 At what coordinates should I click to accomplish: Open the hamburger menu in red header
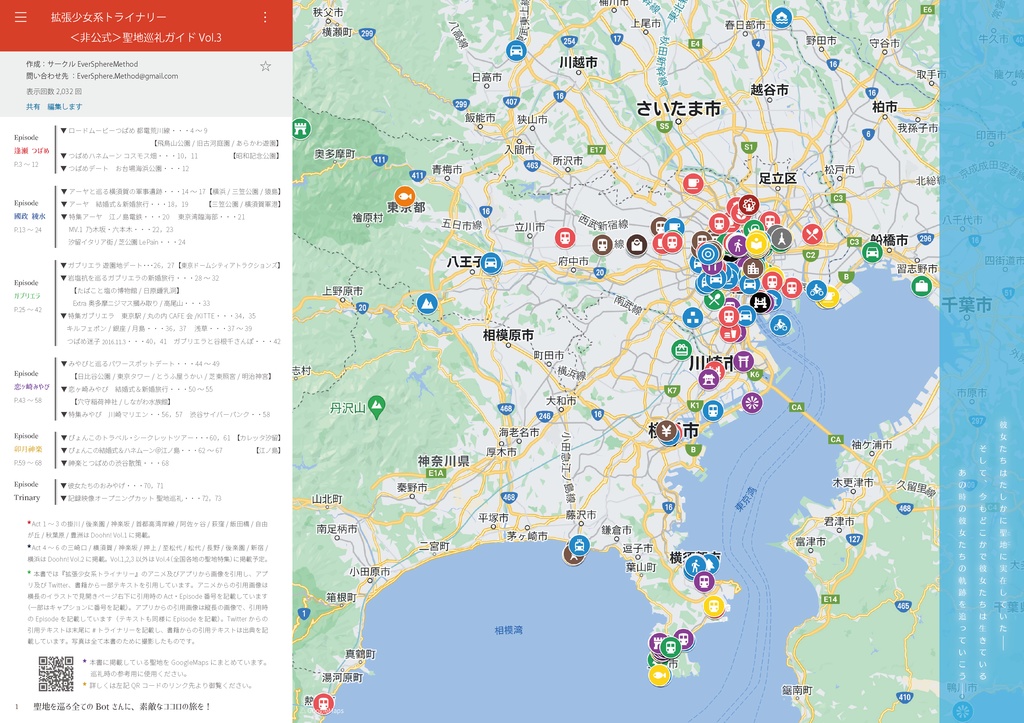click(x=21, y=17)
